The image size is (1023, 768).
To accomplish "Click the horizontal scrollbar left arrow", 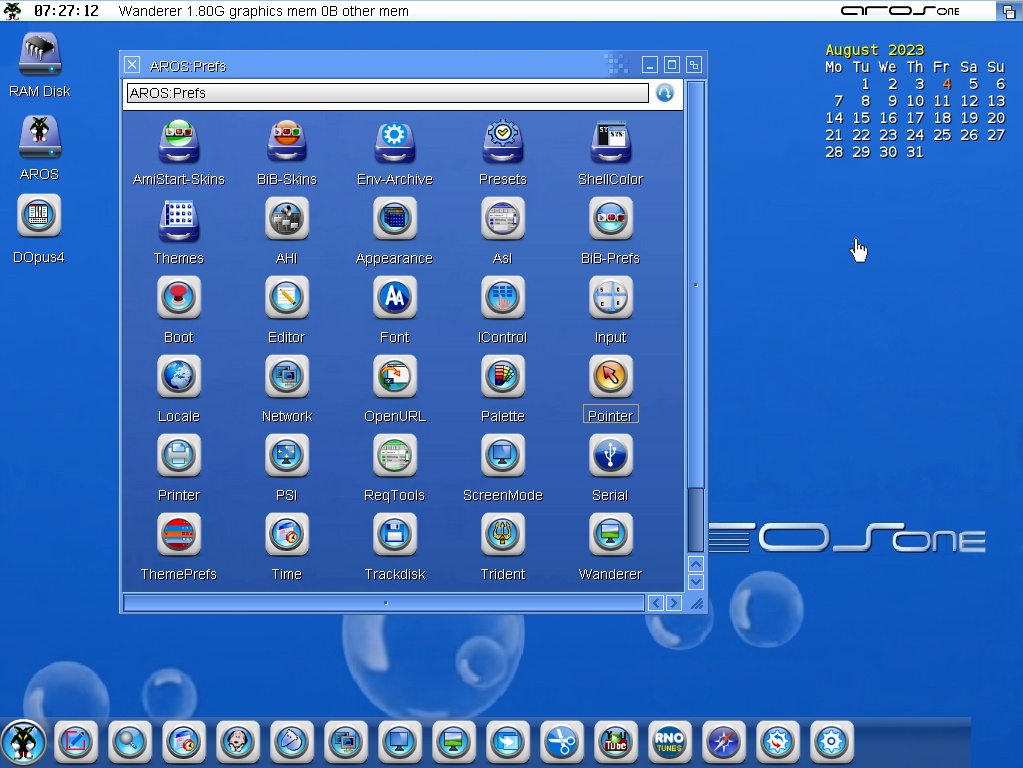I will point(656,603).
